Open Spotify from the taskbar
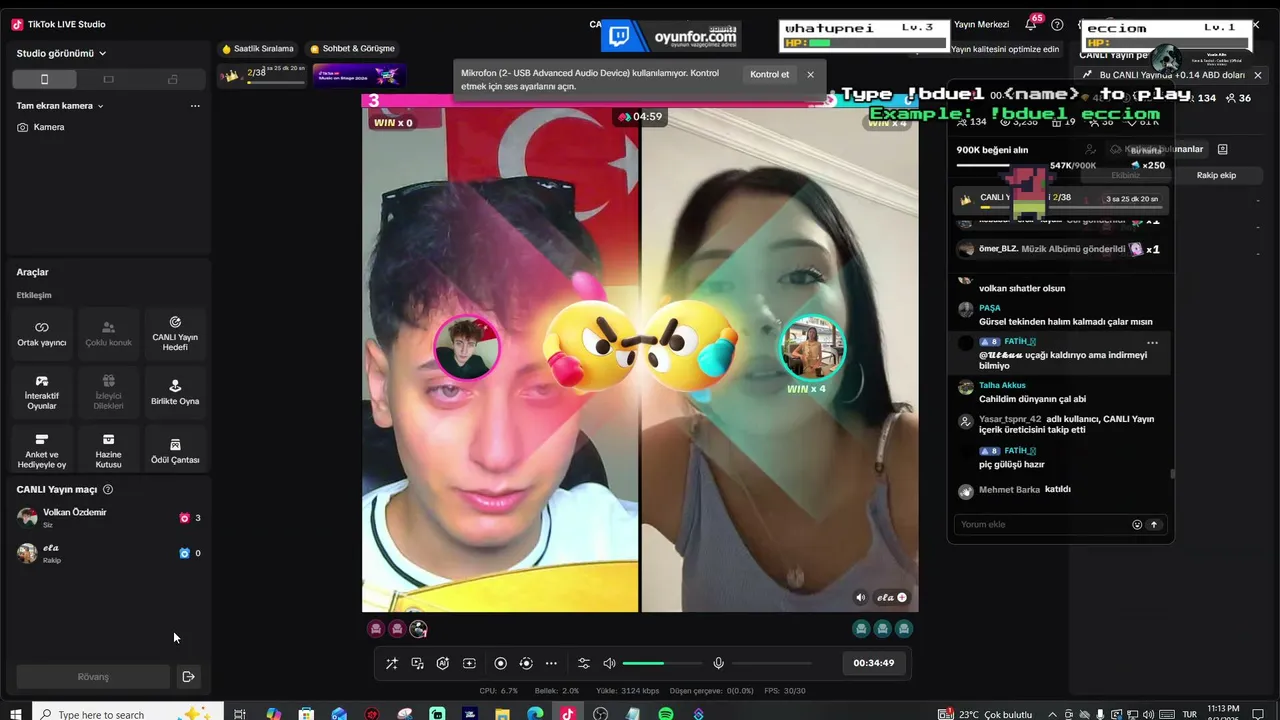Image resolution: width=1280 pixels, height=720 pixels. (x=666, y=714)
